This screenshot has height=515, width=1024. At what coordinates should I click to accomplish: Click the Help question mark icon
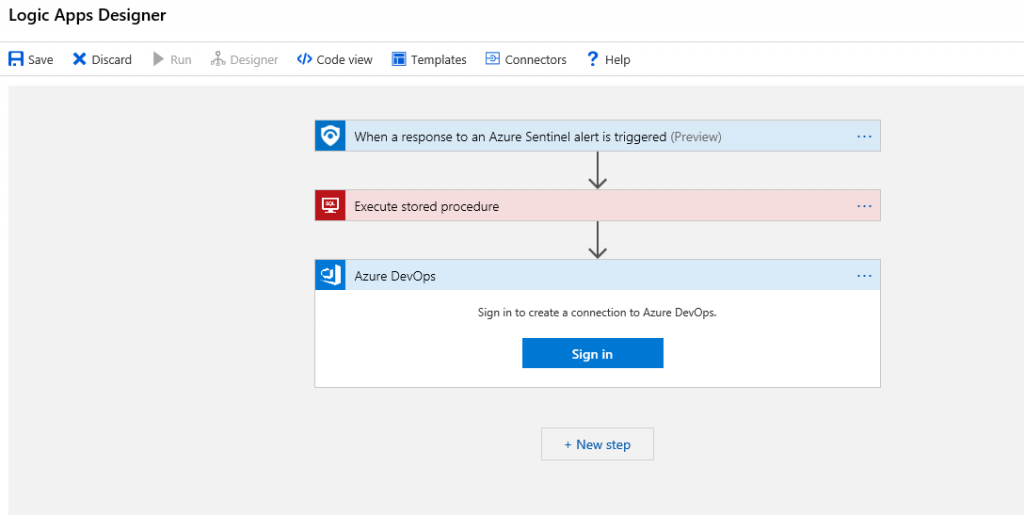point(592,59)
